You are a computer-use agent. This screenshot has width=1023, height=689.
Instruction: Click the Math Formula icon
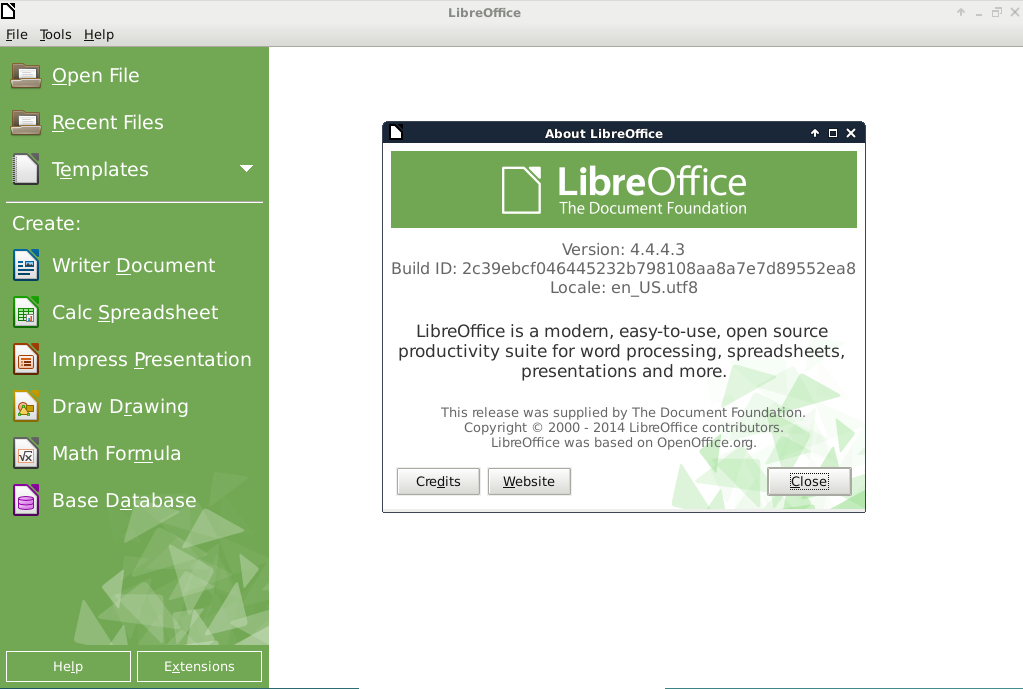pyautogui.click(x=26, y=453)
